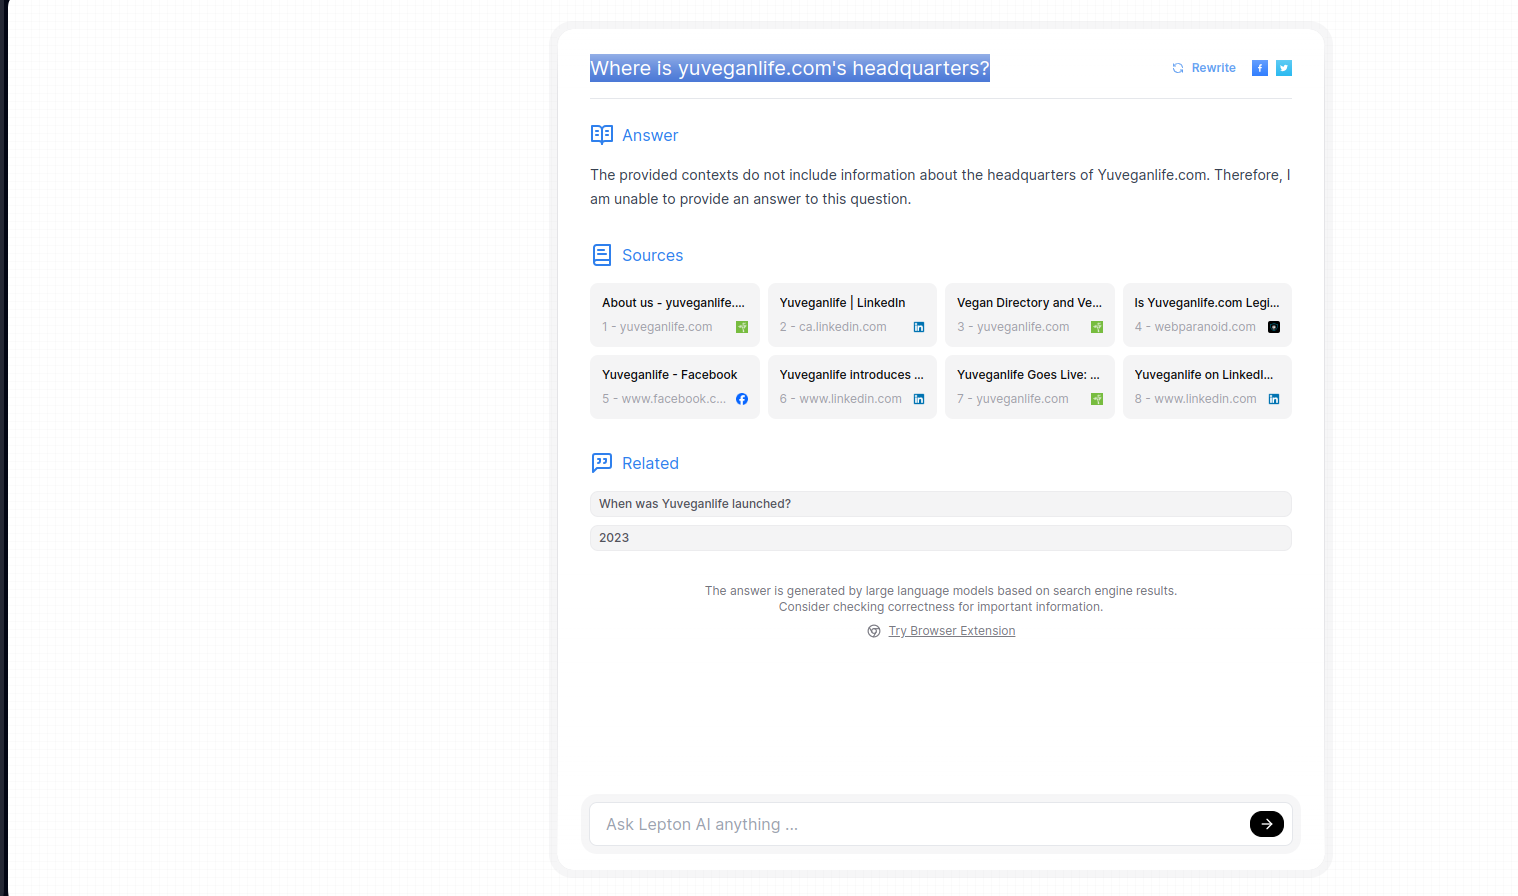Viewport: 1518px width, 896px height.
Task: Open the 'Try Browser Extension' link
Action: pyautogui.click(x=952, y=631)
